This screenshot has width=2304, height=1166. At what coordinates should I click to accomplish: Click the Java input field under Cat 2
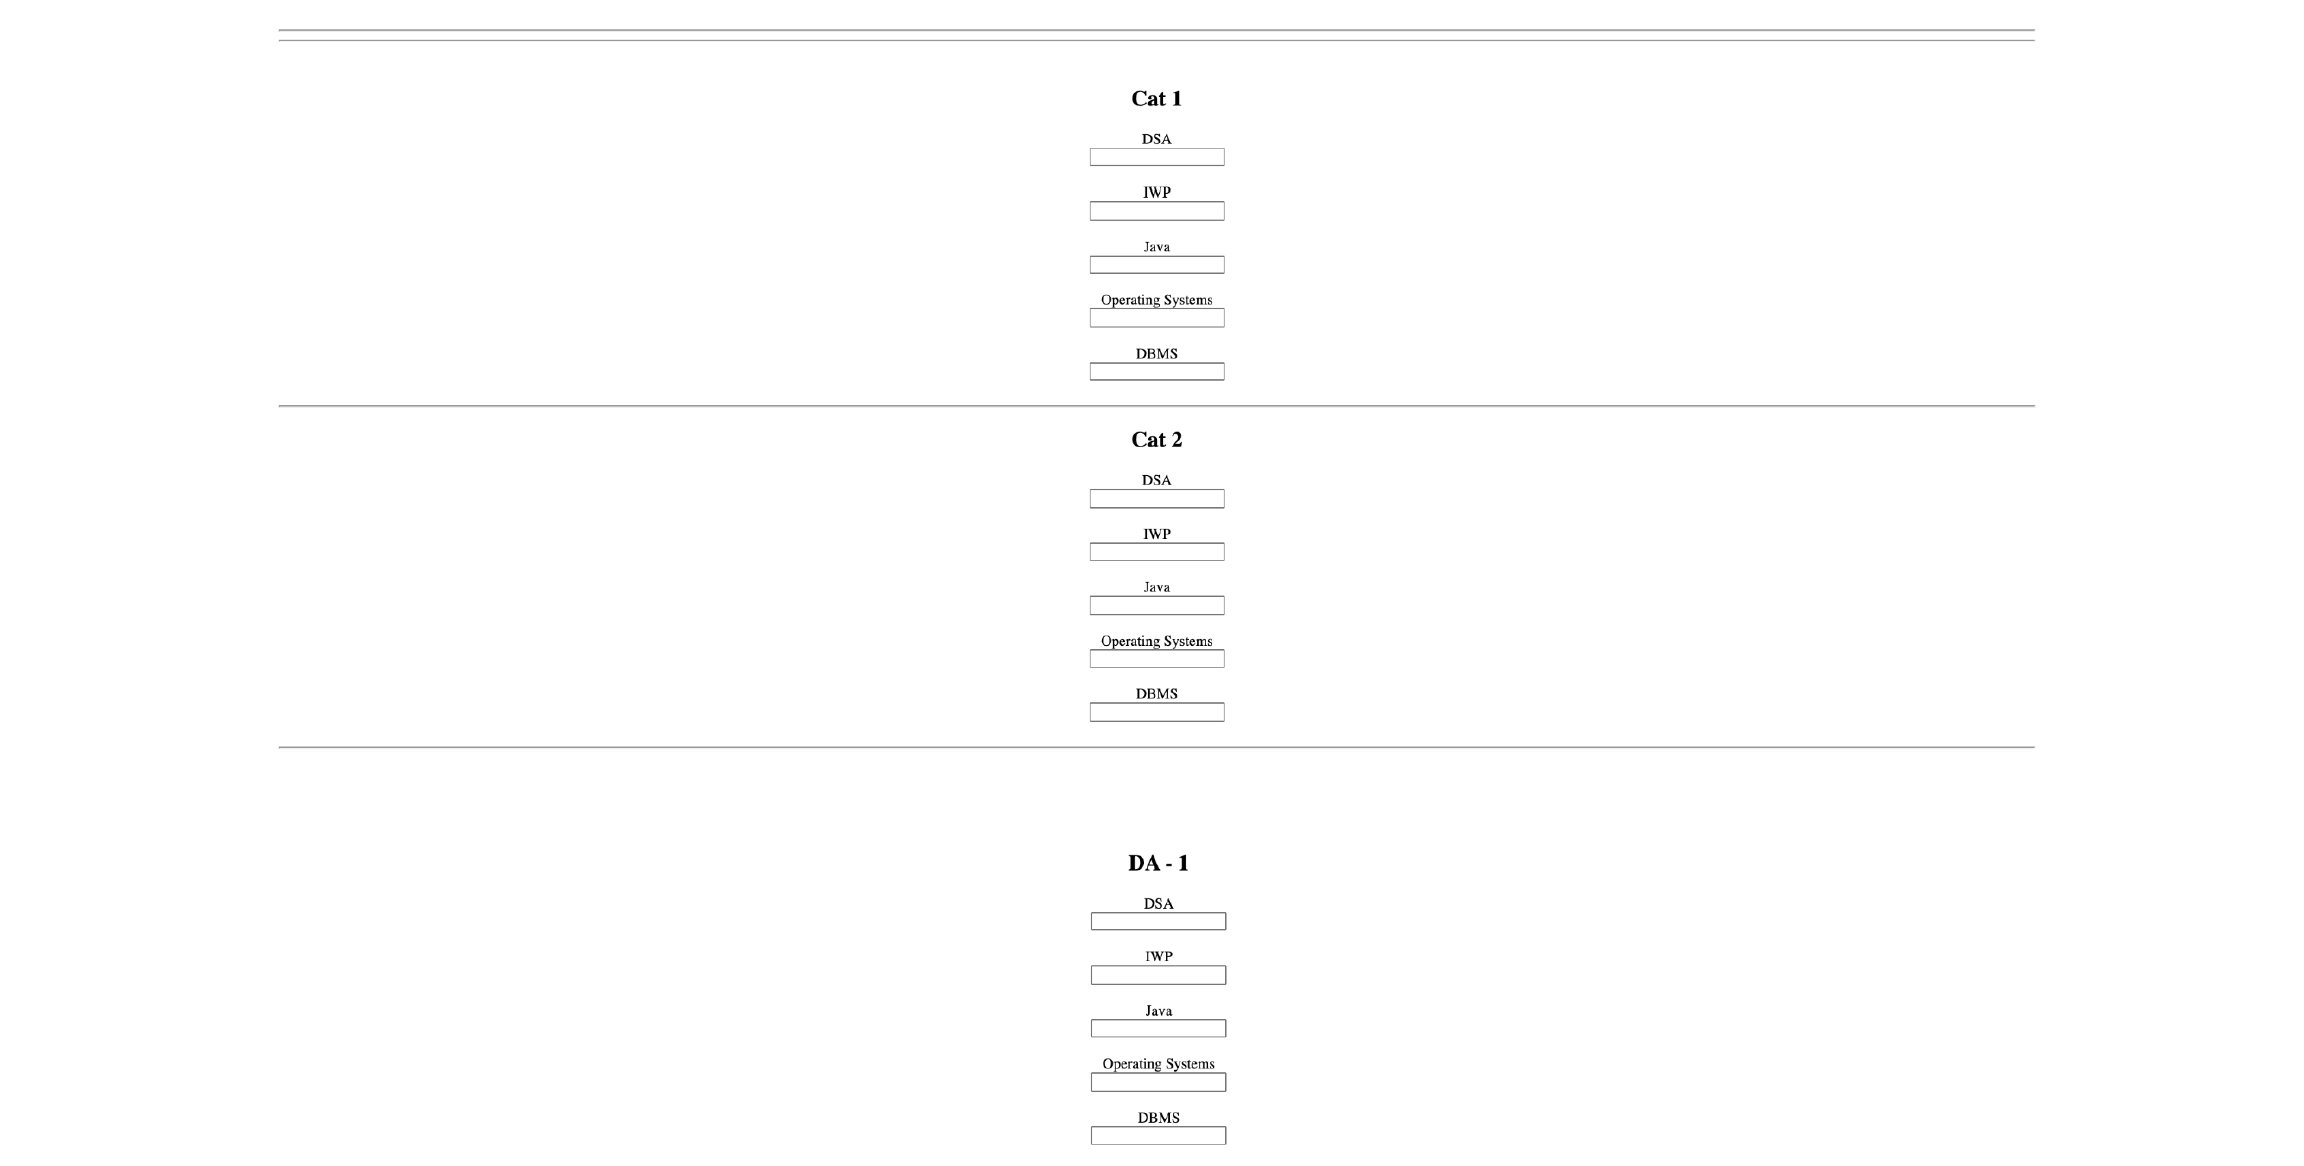coord(1156,605)
